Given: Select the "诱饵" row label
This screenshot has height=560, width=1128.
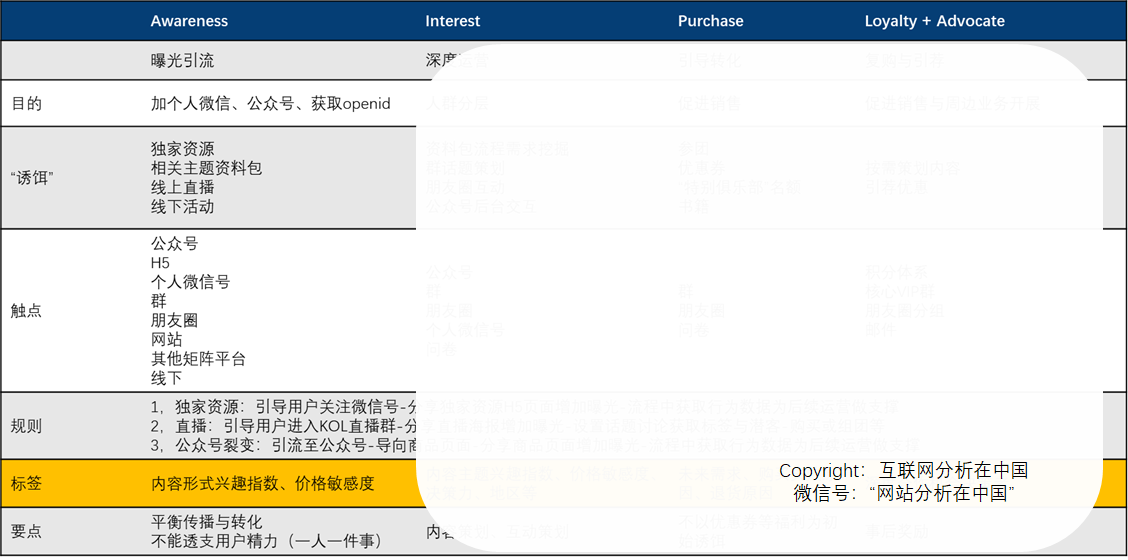Looking at the screenshot, I should (x=33, y=178).
